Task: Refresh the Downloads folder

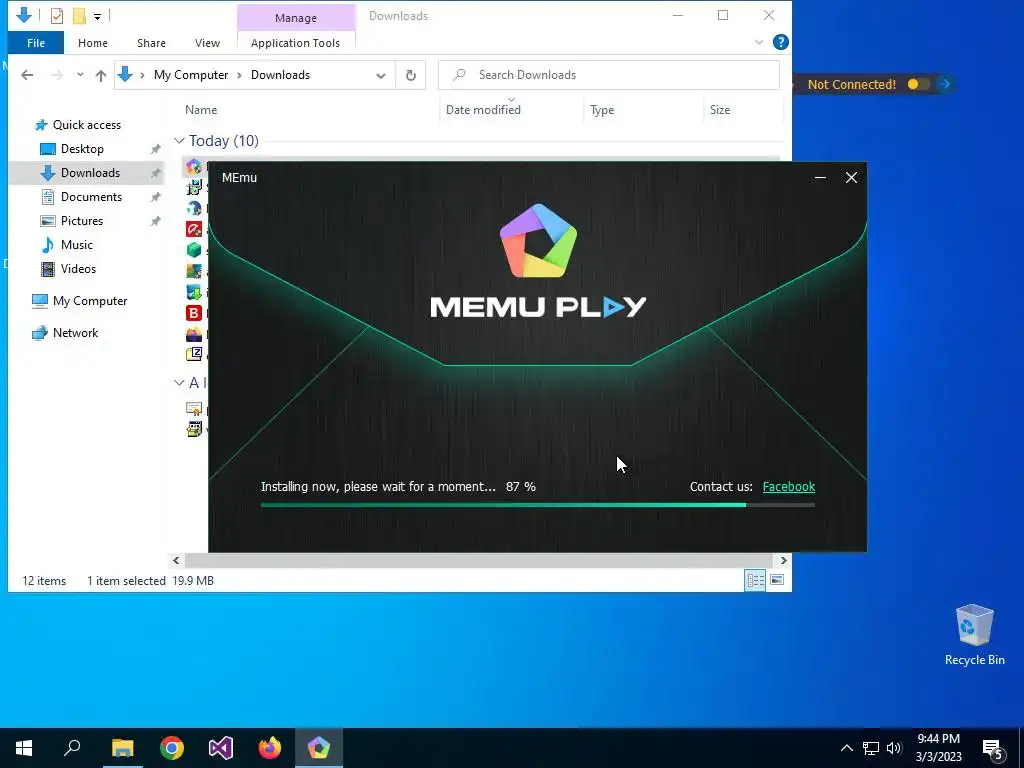Action: point(411,75)
